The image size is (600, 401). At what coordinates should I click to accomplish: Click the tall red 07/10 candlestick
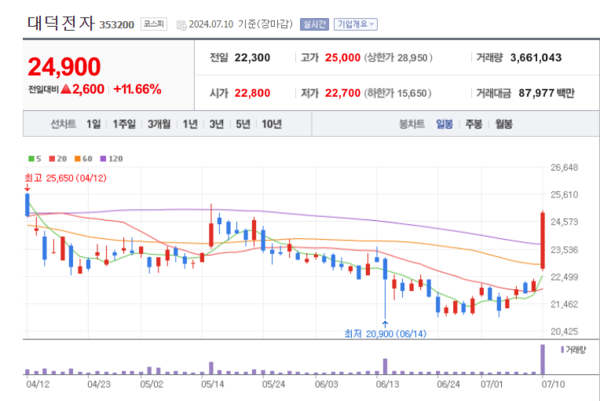pyautogui.click(x=543, y=240)
